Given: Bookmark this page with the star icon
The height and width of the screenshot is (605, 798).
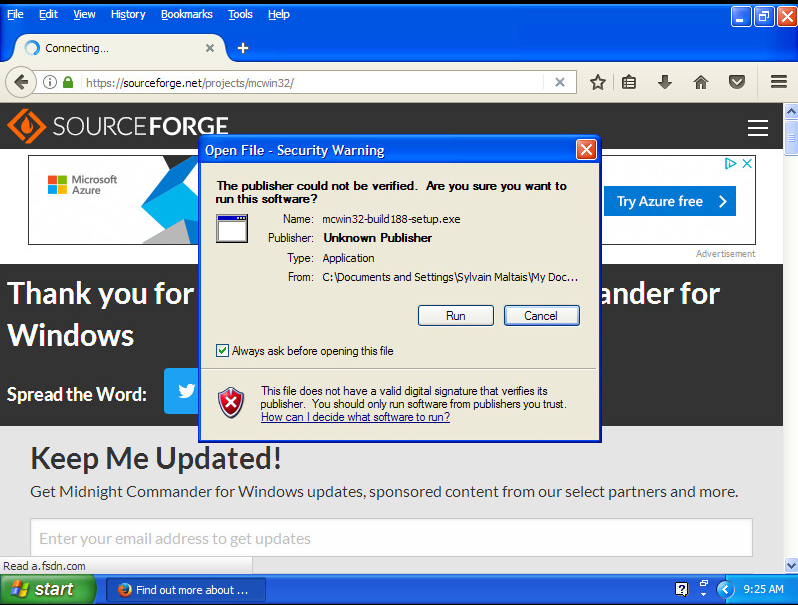Looking at the screenshot, I should [597, 82].
